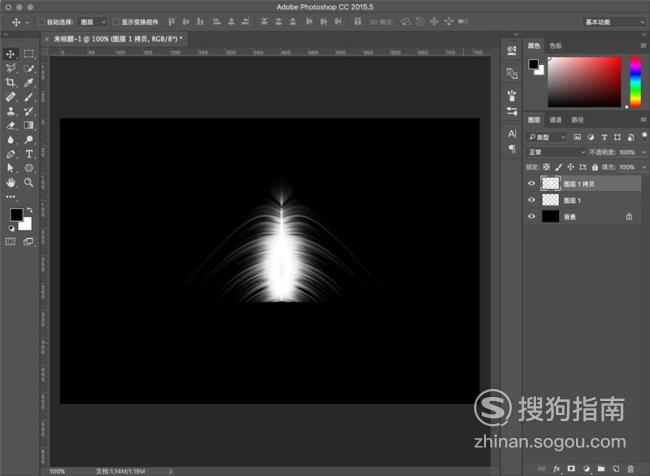Toggle lock position
This screenshot has height=476, width=650.
tap(571, 167)
